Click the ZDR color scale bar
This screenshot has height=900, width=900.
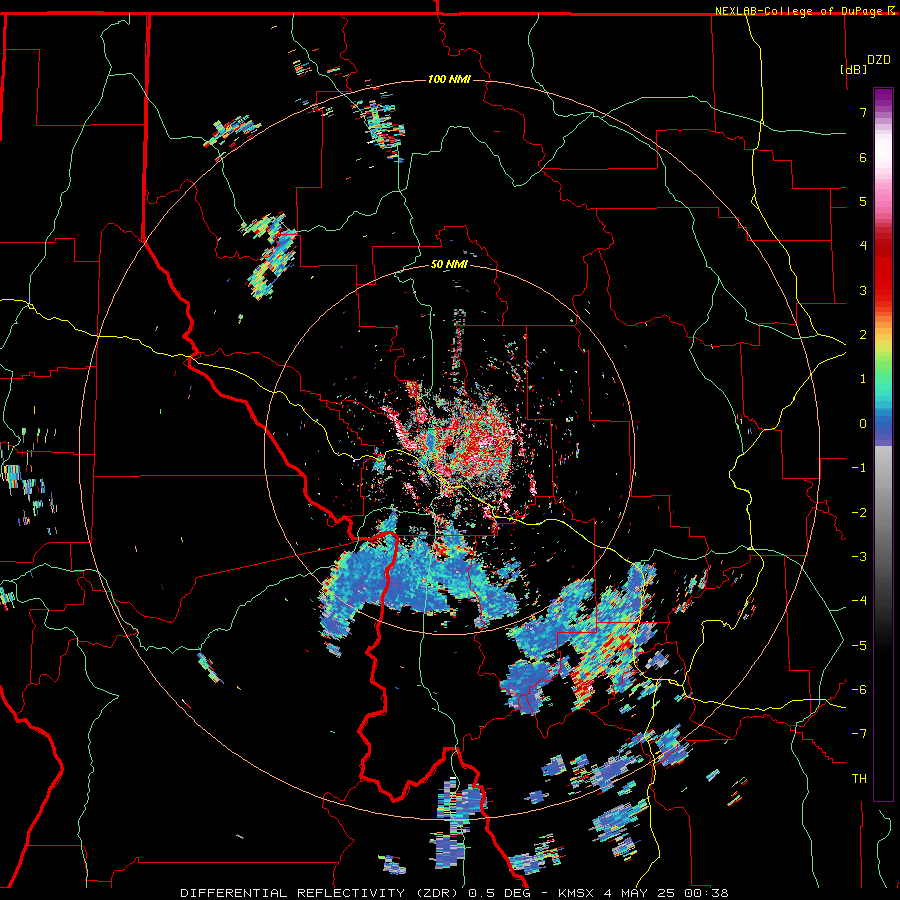pyautogui.click(x=883, y=444)
